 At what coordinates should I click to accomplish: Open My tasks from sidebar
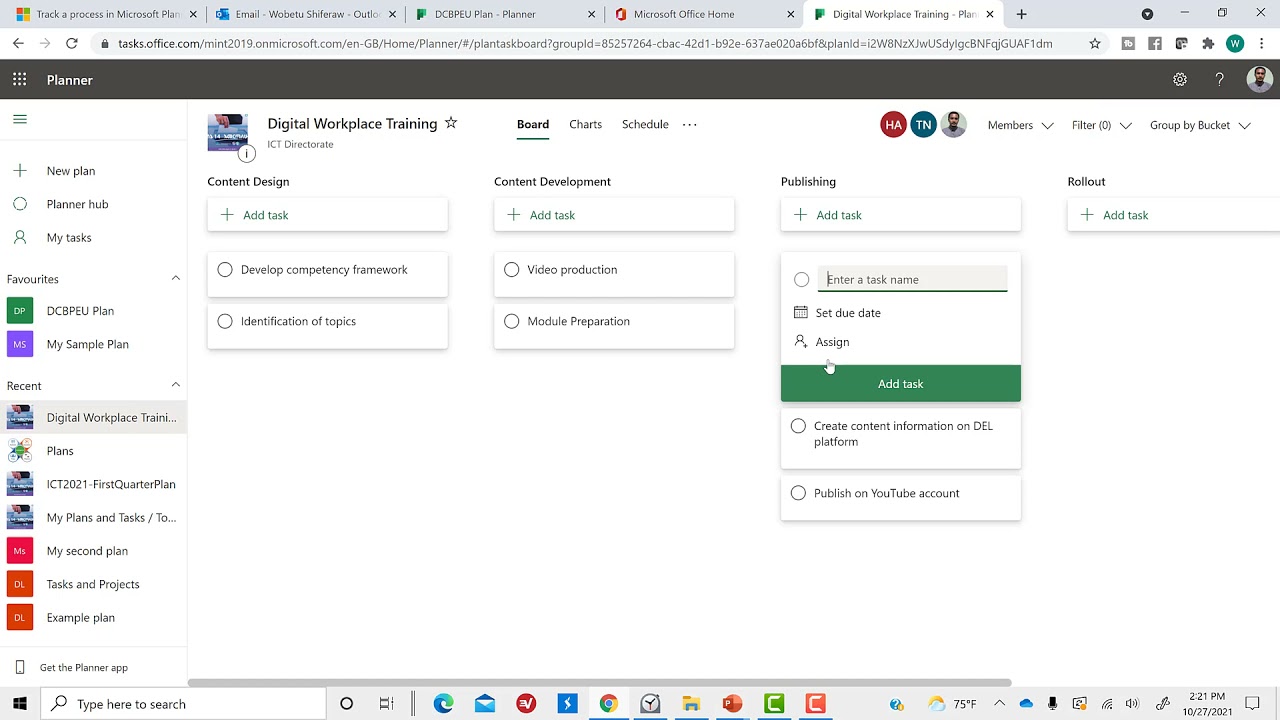pos(69,238)
